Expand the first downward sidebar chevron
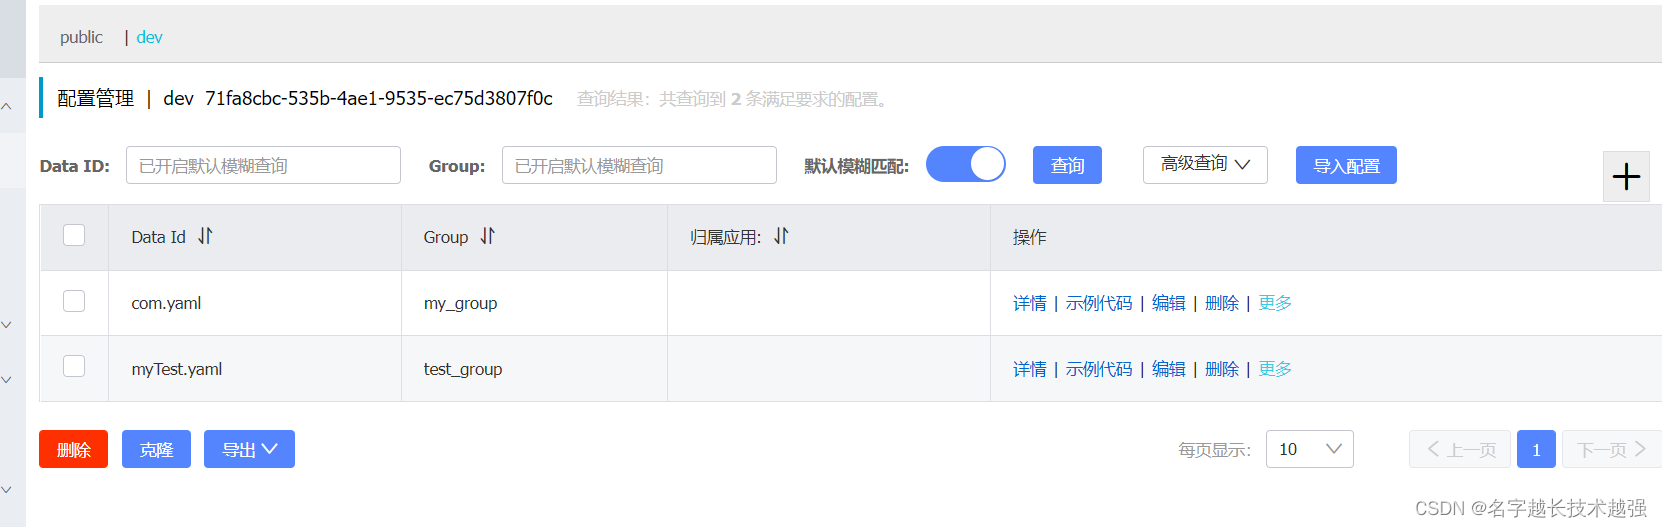Viewport: 1662px width, 527px height. point(6,325)
